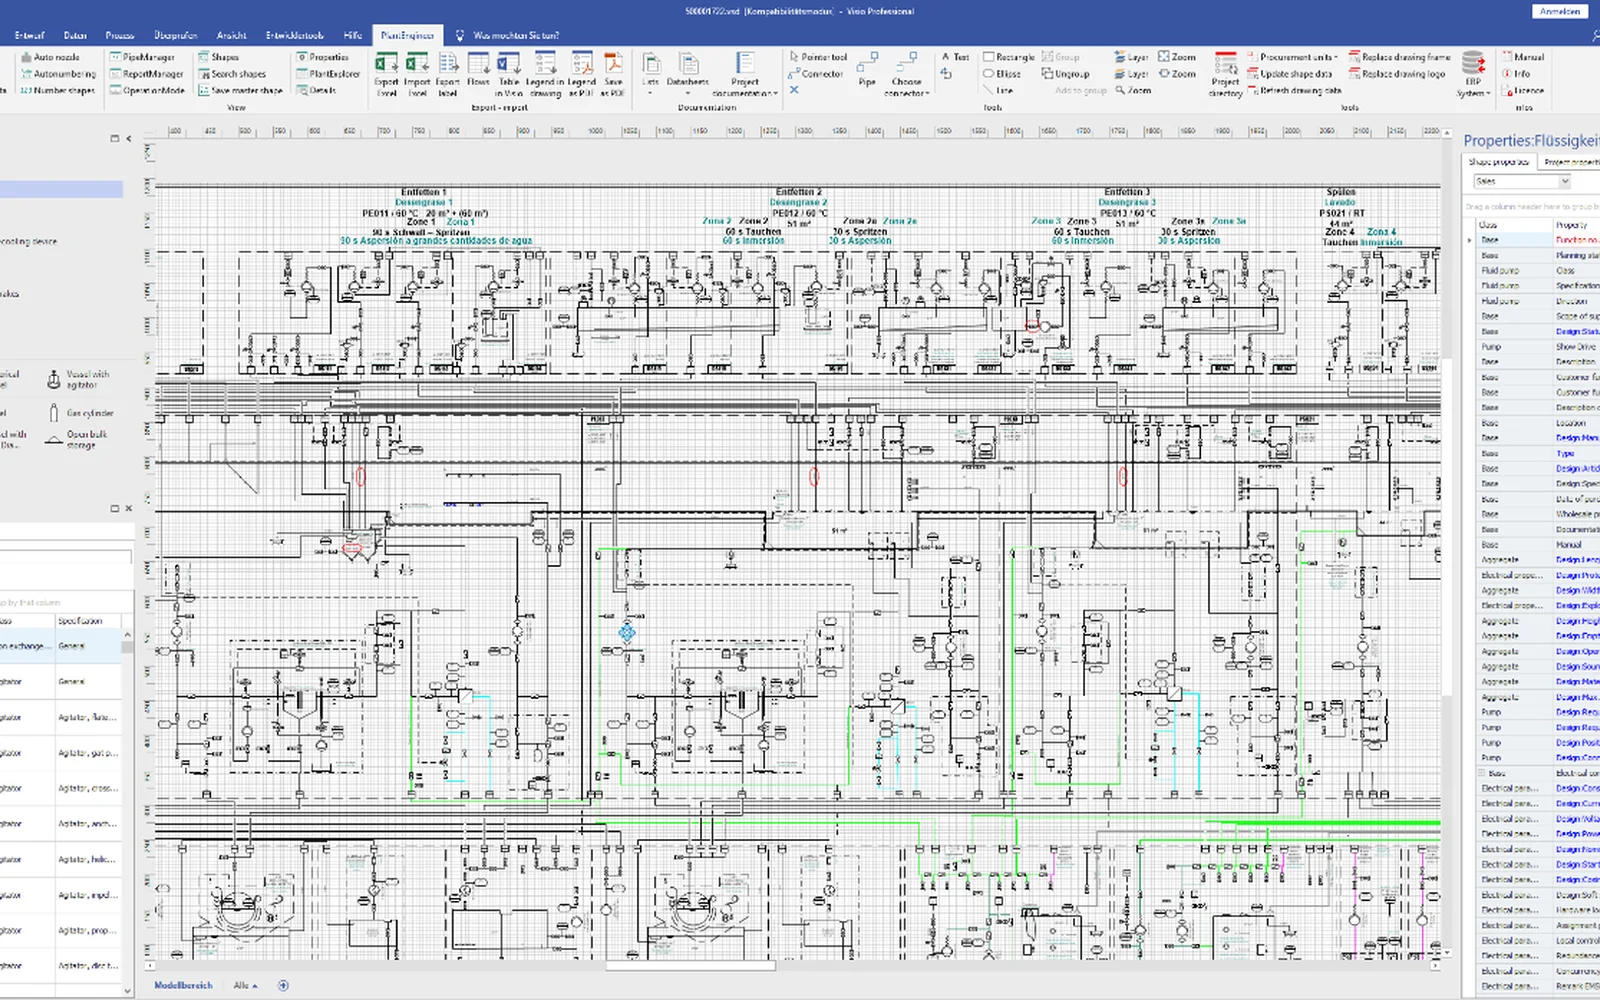Screen dimensions: 1600x1000
Task: Open the Details panel
Action: 316,90
